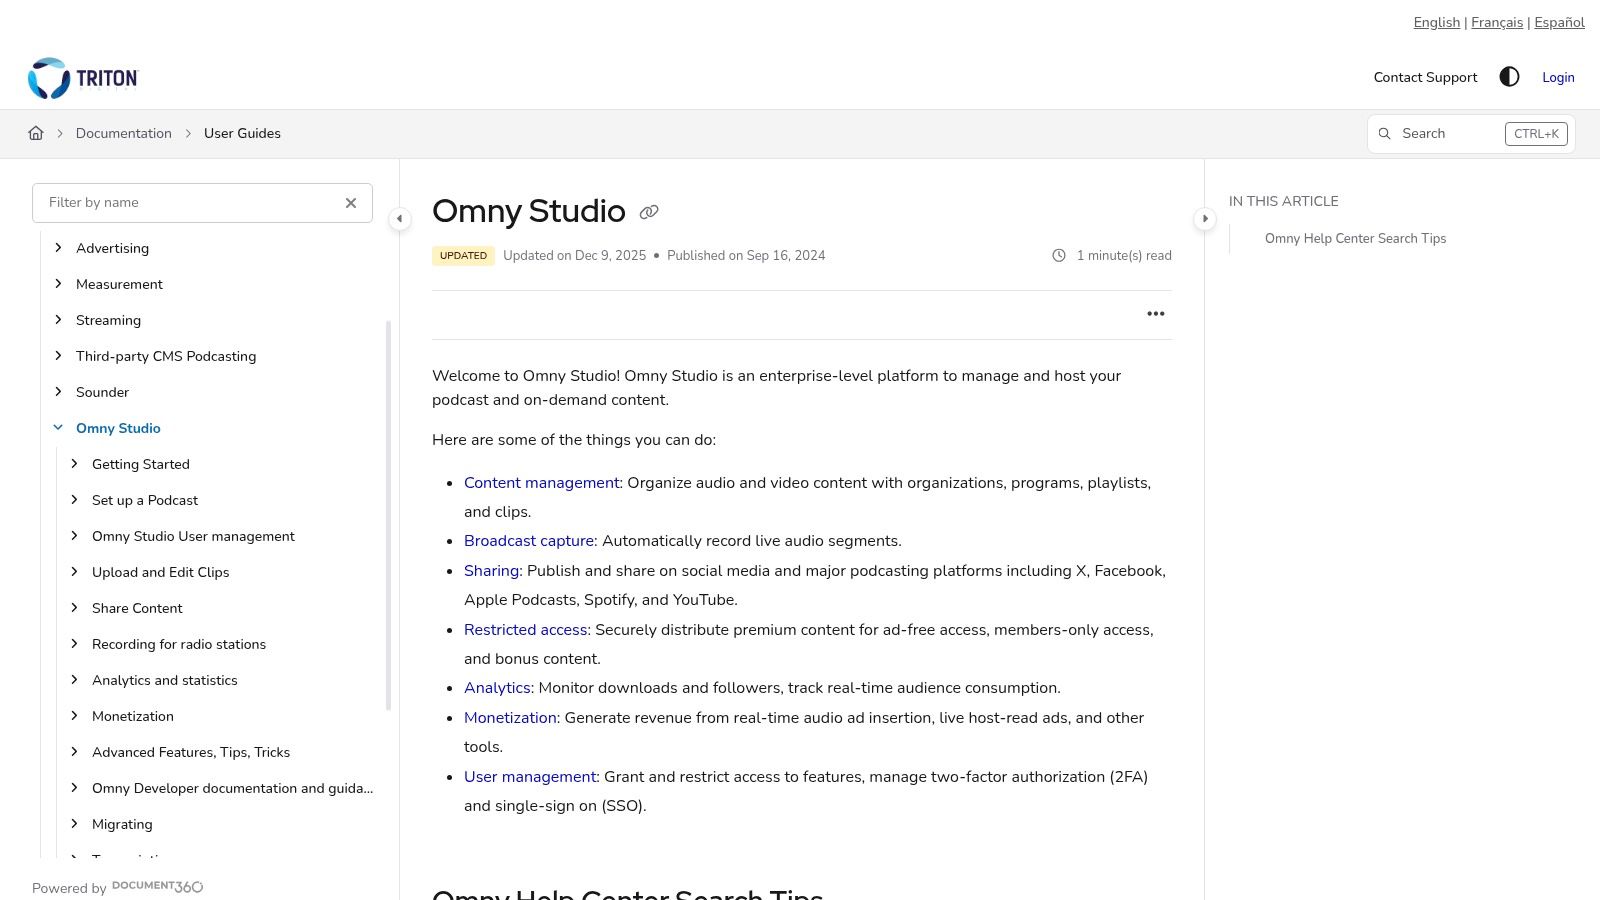Viewport: 1600px width, 900px height.
Task: Collapse the Omny Studio tree section
Action: point(58,427)
